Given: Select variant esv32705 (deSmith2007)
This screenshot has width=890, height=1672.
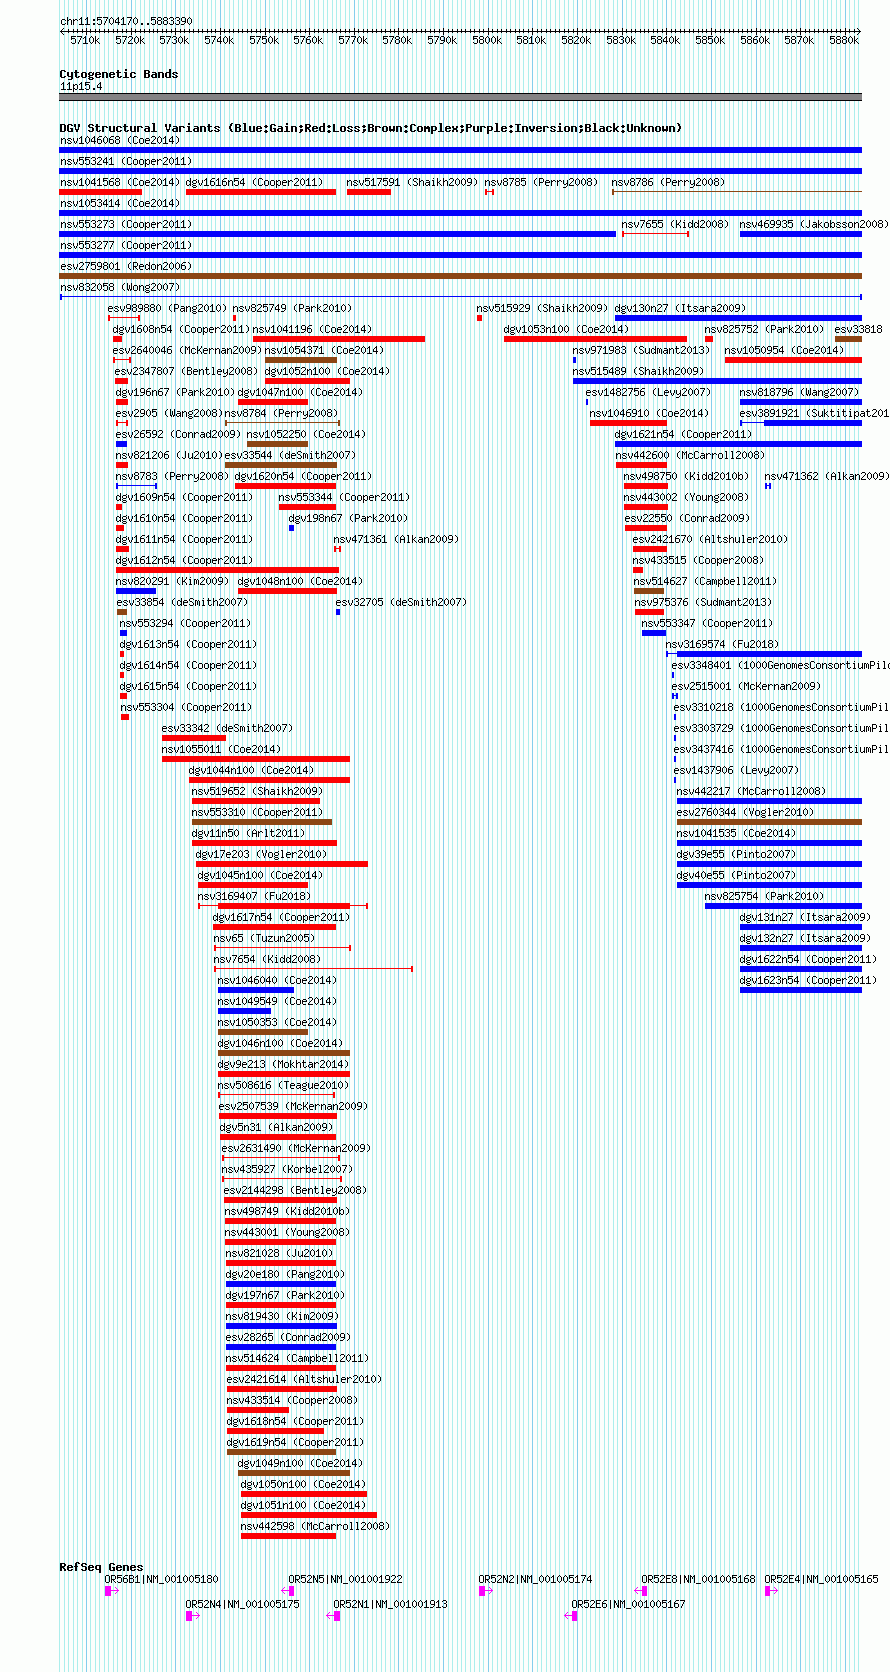Looking at the screenshot, I should (x=401, y=602).
